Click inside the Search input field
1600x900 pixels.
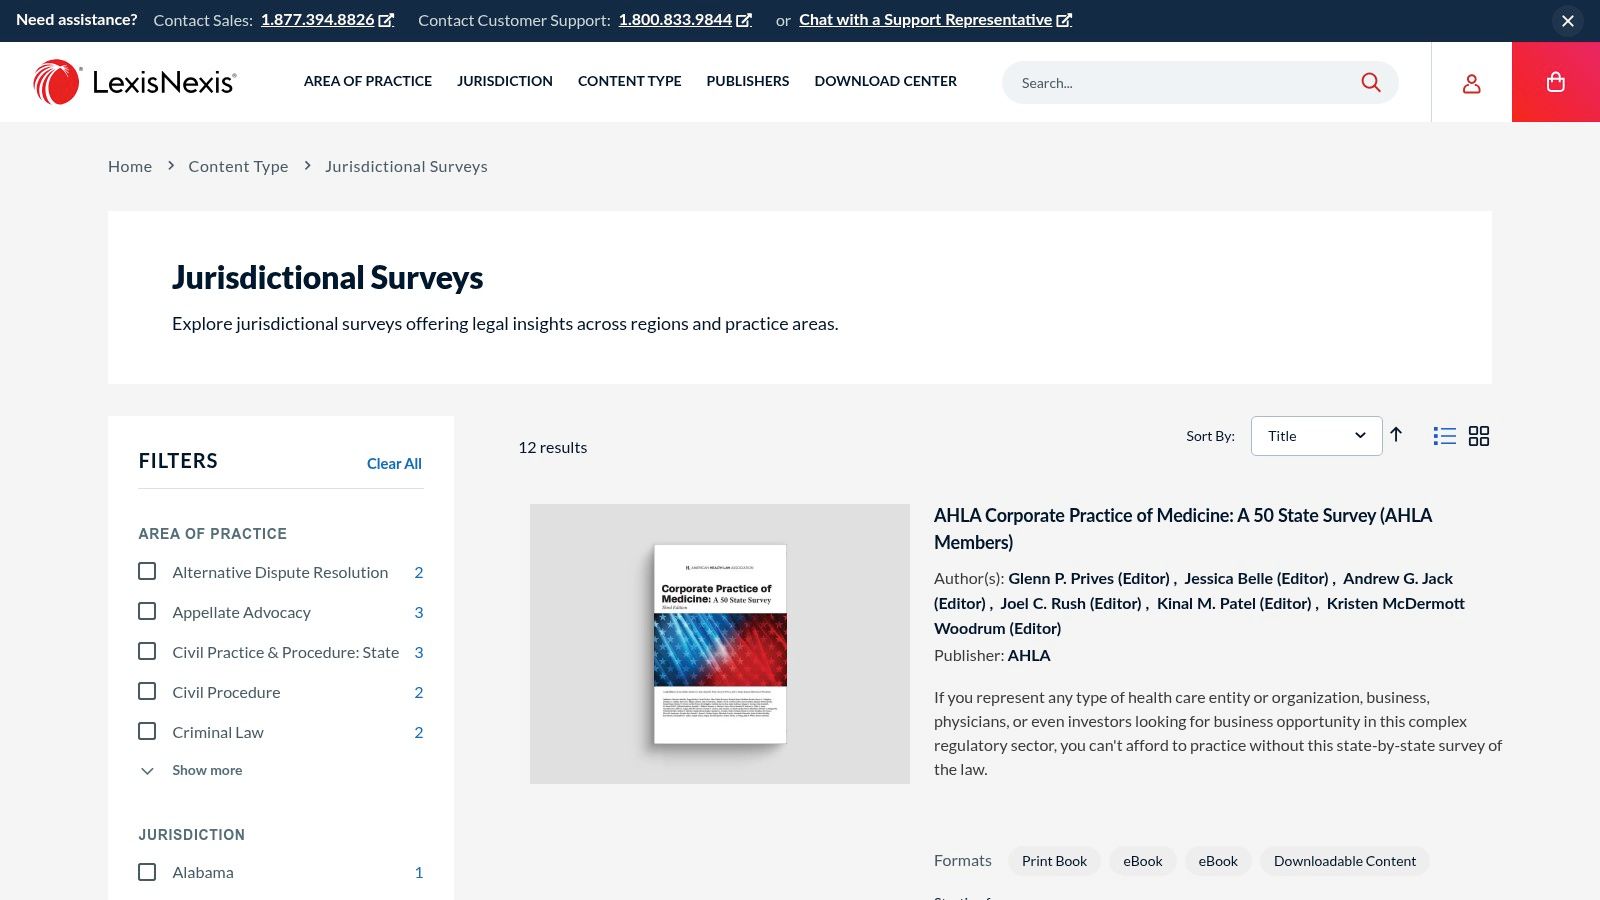coord(1150,82)
